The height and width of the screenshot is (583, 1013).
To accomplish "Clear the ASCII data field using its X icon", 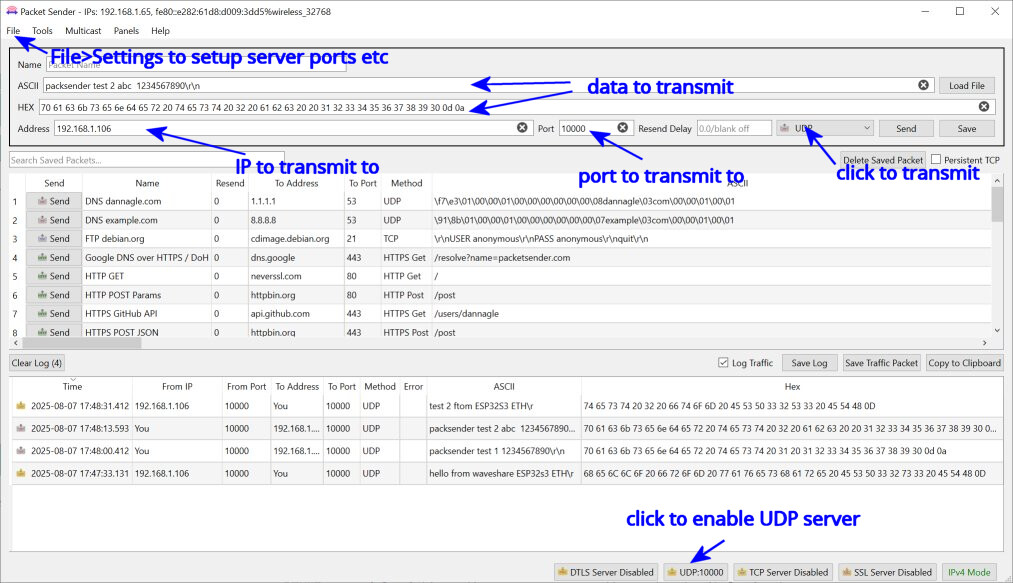I will pos(922,85).
